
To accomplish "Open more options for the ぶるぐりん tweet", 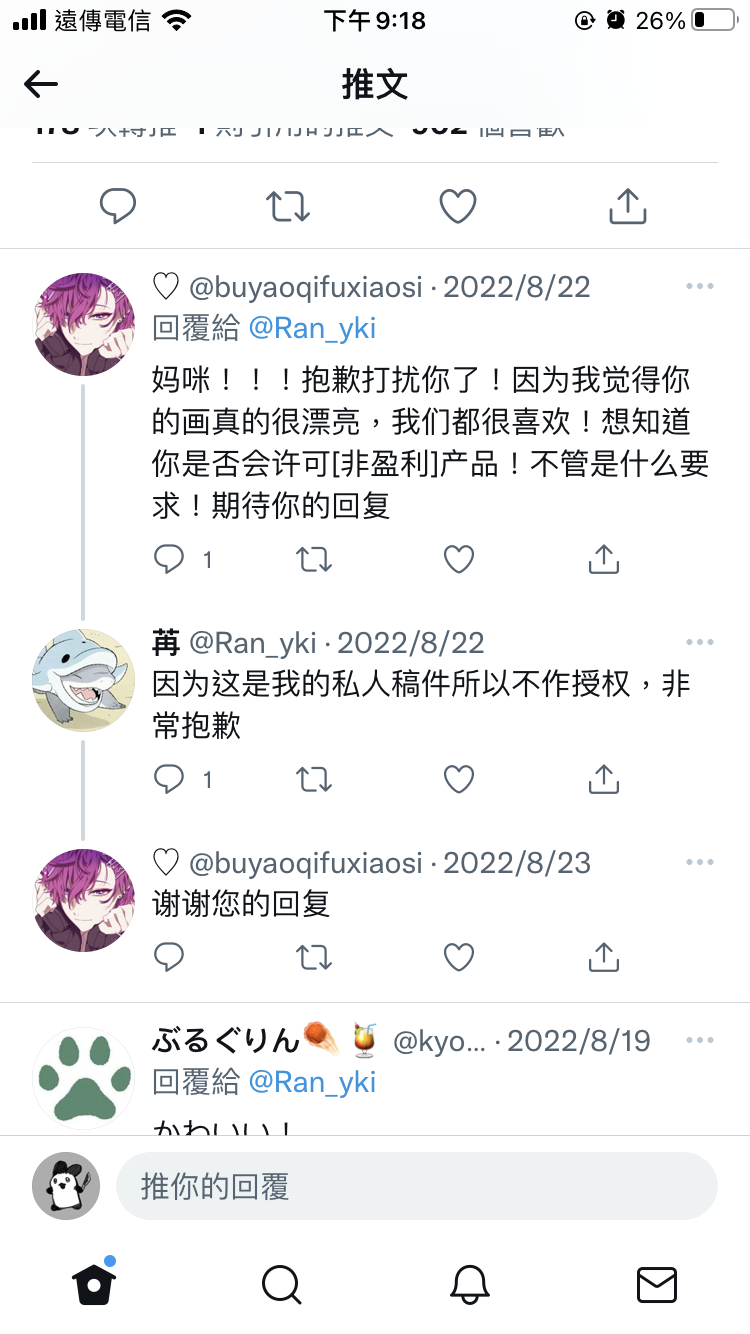I will point(700,1041).
